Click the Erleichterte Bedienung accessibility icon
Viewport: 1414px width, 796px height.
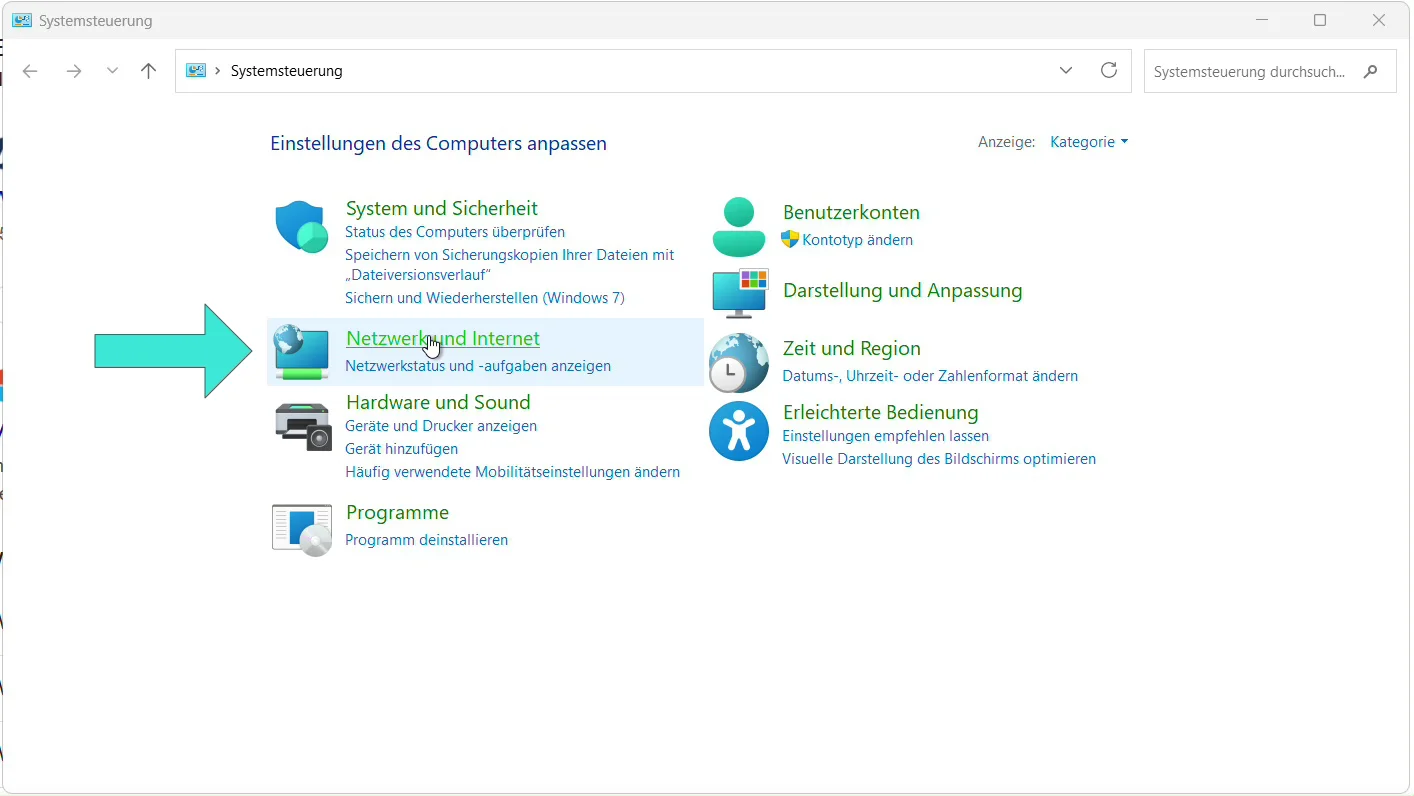(x=739, y=431)
